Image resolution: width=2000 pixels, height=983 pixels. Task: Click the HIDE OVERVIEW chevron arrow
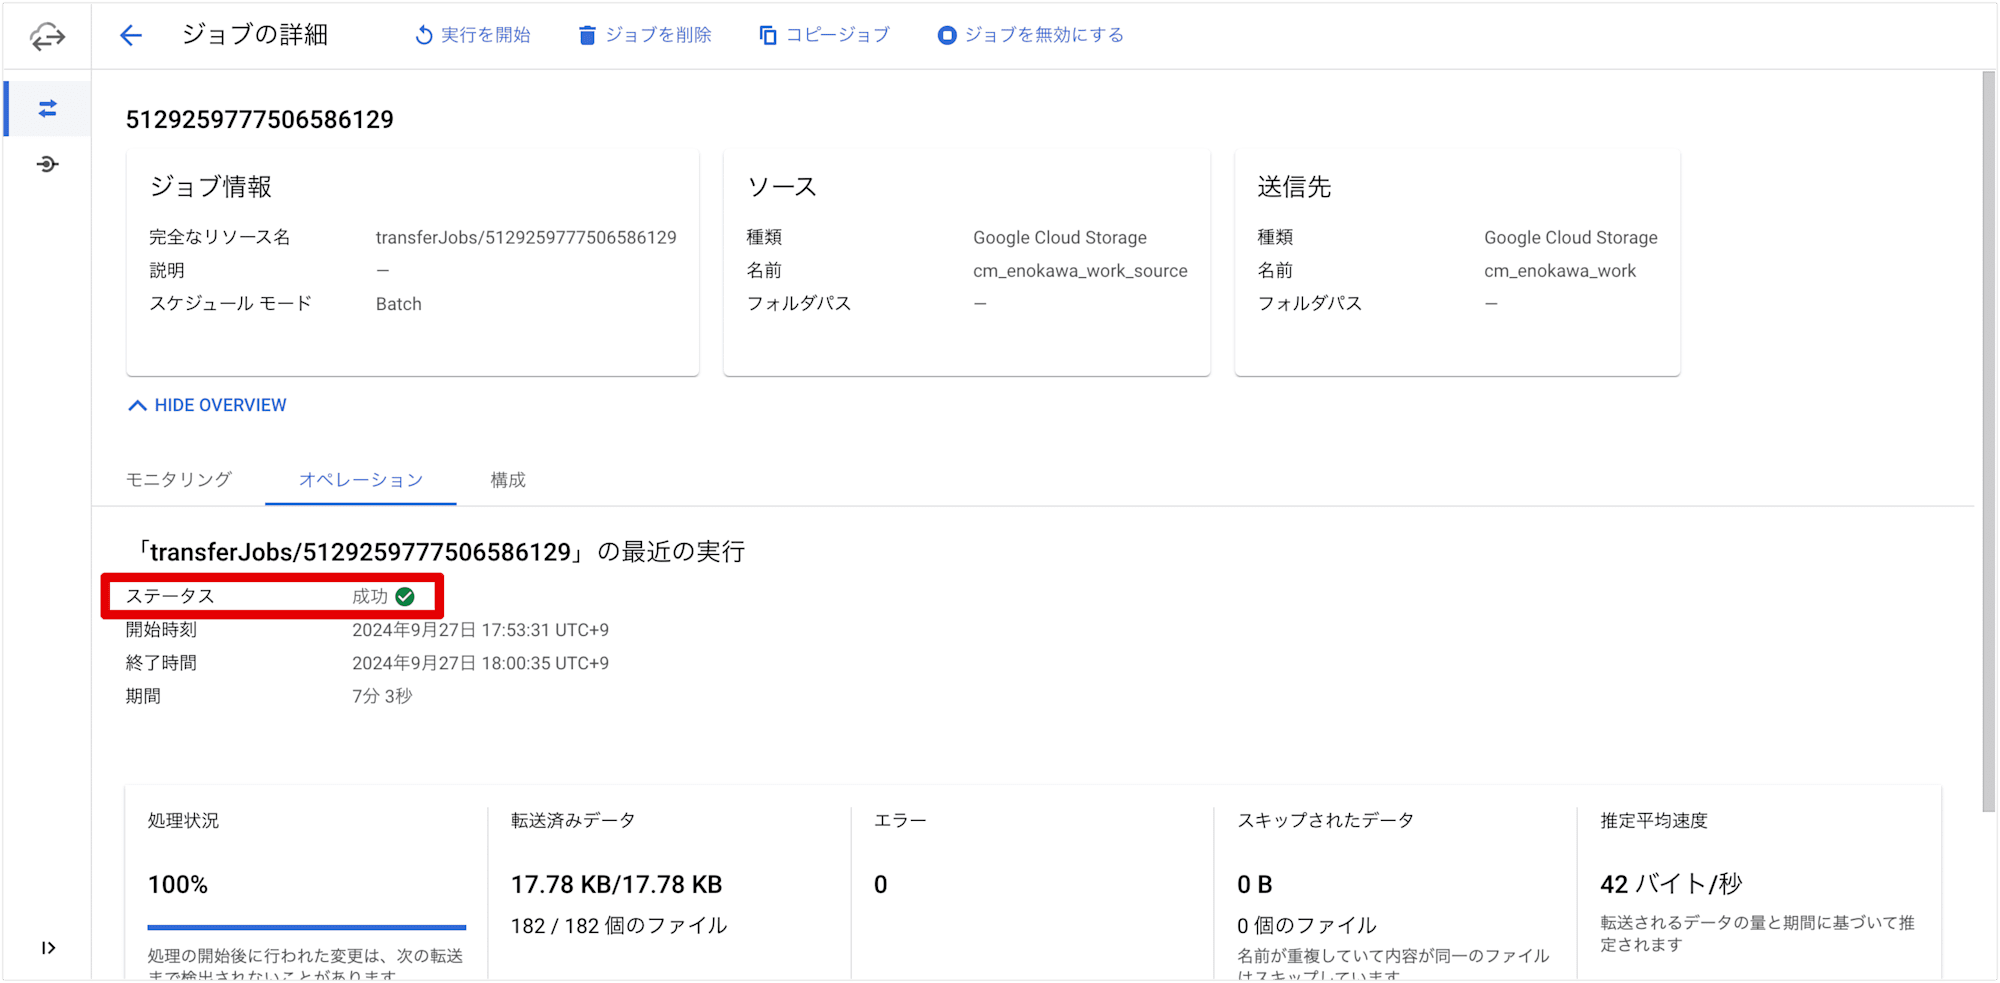click(x=138, y=405)
